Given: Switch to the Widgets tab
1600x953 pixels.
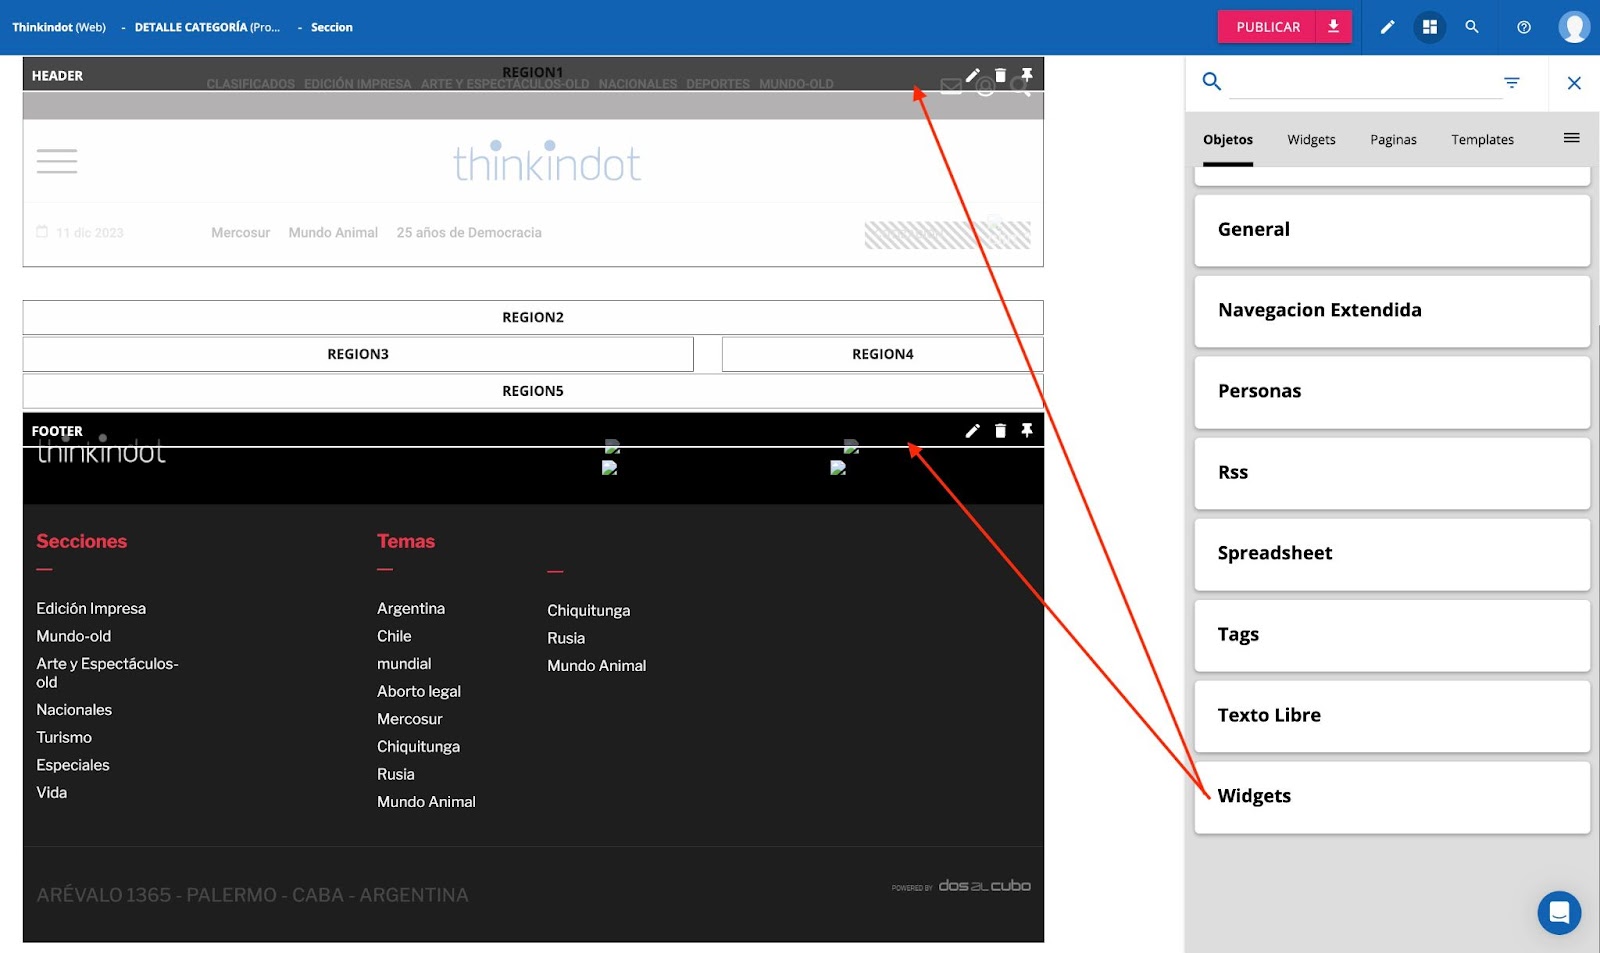Looking at the screenshot, I should coord(1311,140).
